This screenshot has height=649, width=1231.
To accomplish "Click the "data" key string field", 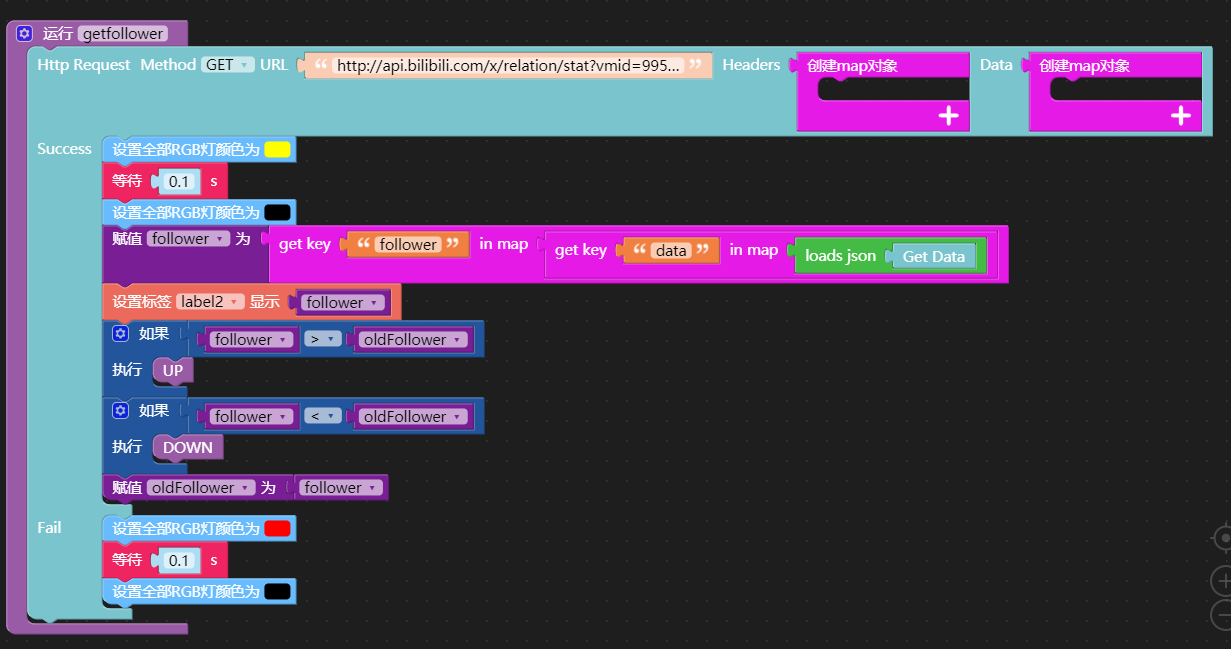I will point(671,250).
